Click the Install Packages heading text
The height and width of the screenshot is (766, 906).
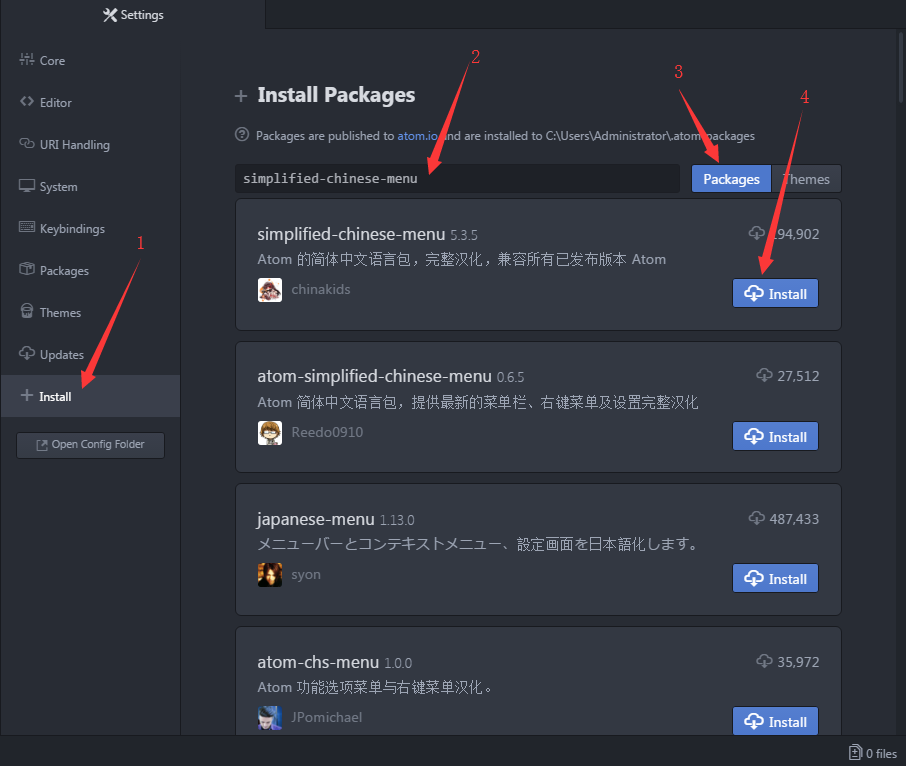pyautogui.click(x=336, y=95)
